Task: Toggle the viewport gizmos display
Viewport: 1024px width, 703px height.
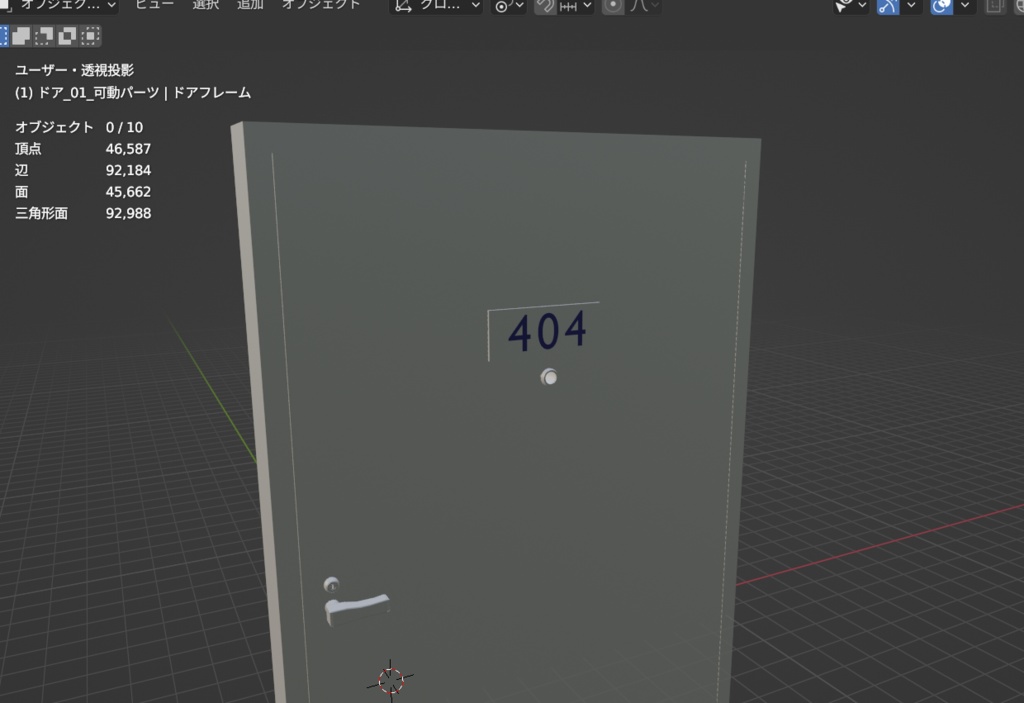Action: 886,6
